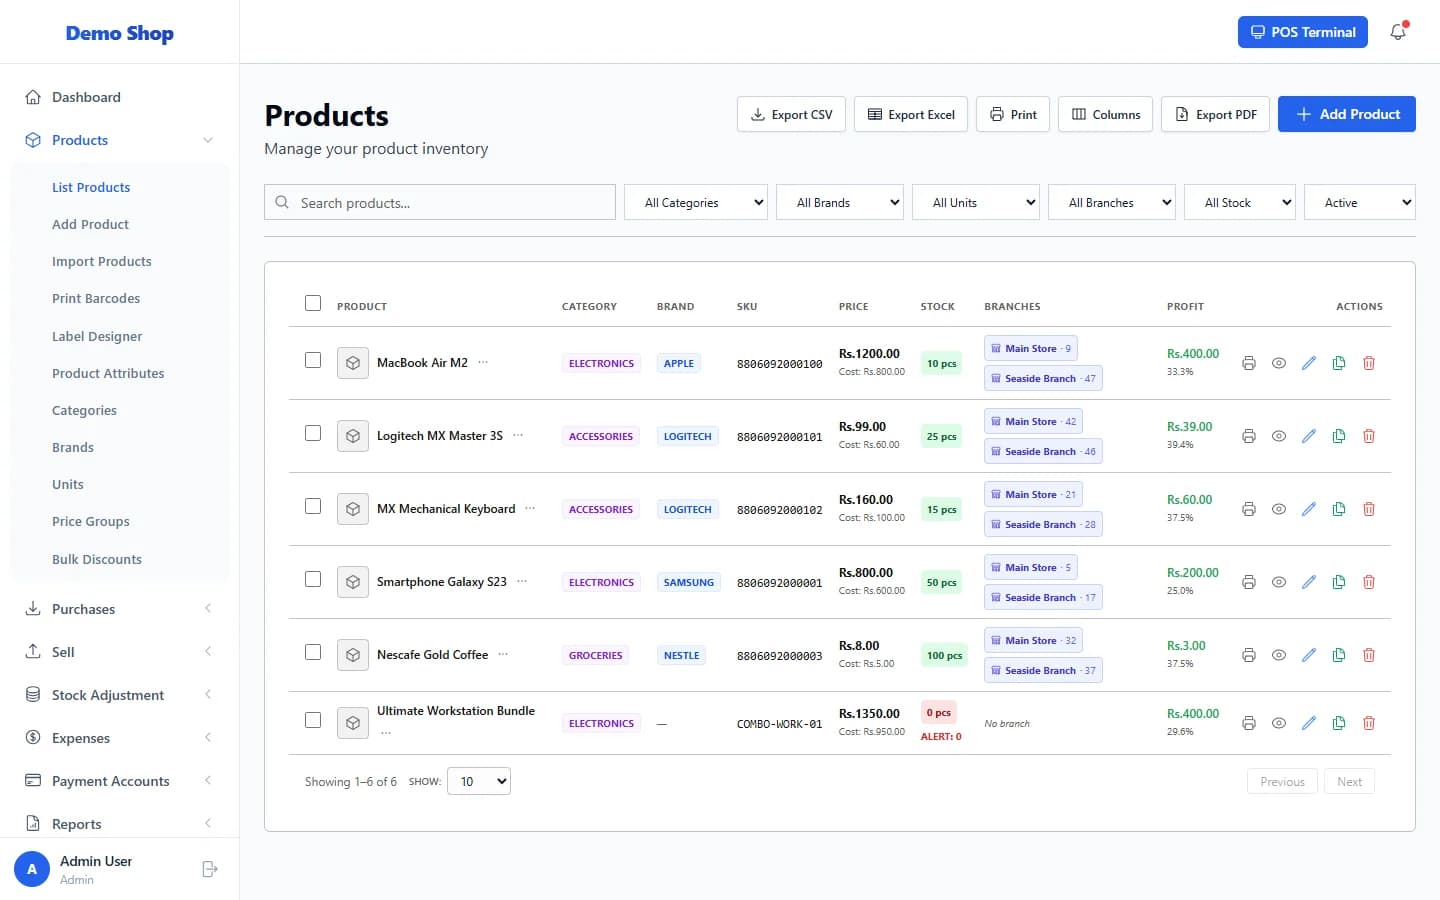Delete Smartphone Galaxy S23 via trash icon
This screenshot has height=900, width=1440.
tap(1369, 582)
